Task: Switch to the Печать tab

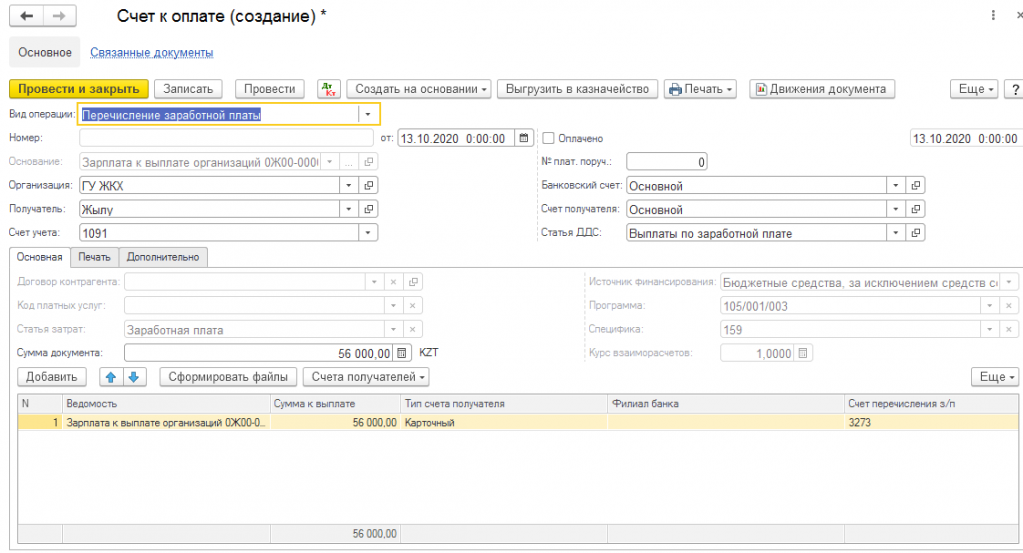Action: point(95,257)
